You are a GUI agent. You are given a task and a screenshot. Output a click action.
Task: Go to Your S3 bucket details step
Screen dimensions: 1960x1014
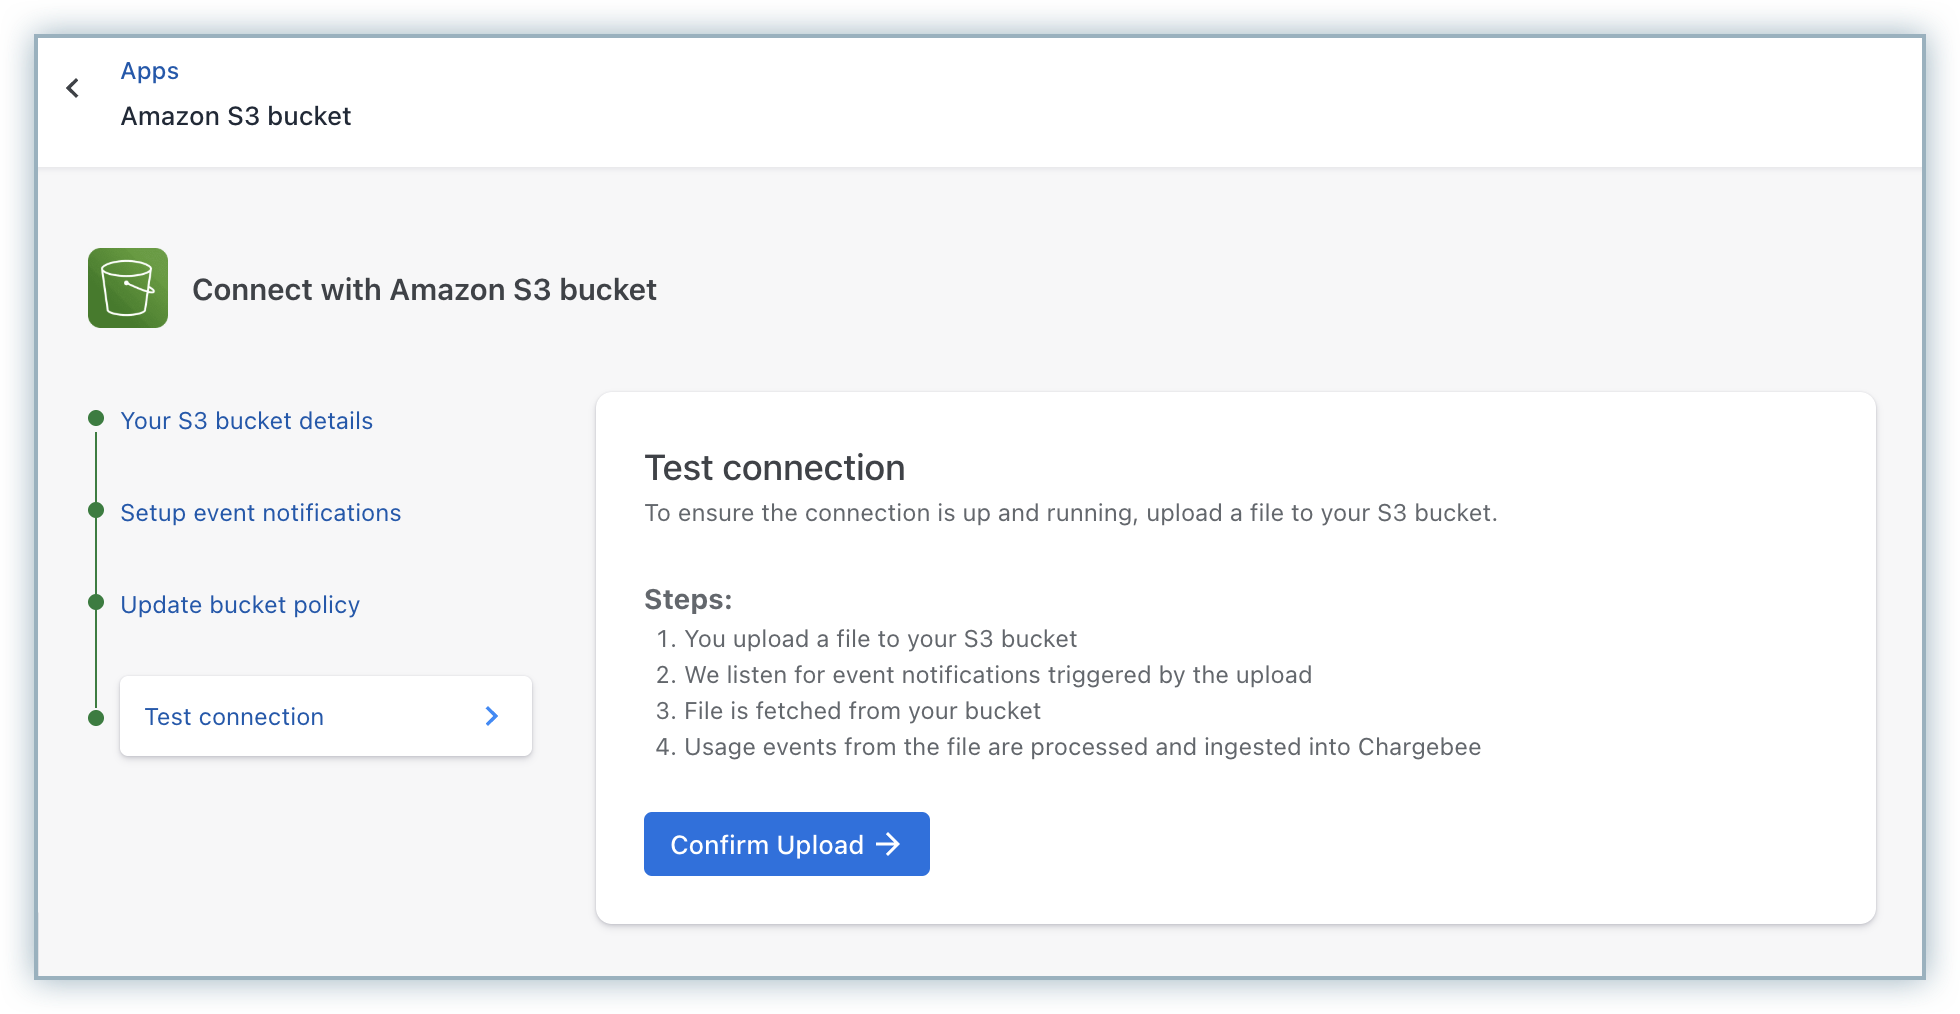tap(246, 421)
